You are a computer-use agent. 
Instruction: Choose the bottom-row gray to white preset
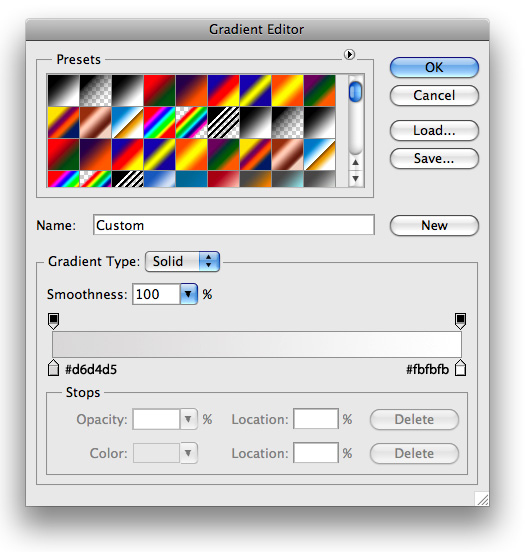point(319,179)
